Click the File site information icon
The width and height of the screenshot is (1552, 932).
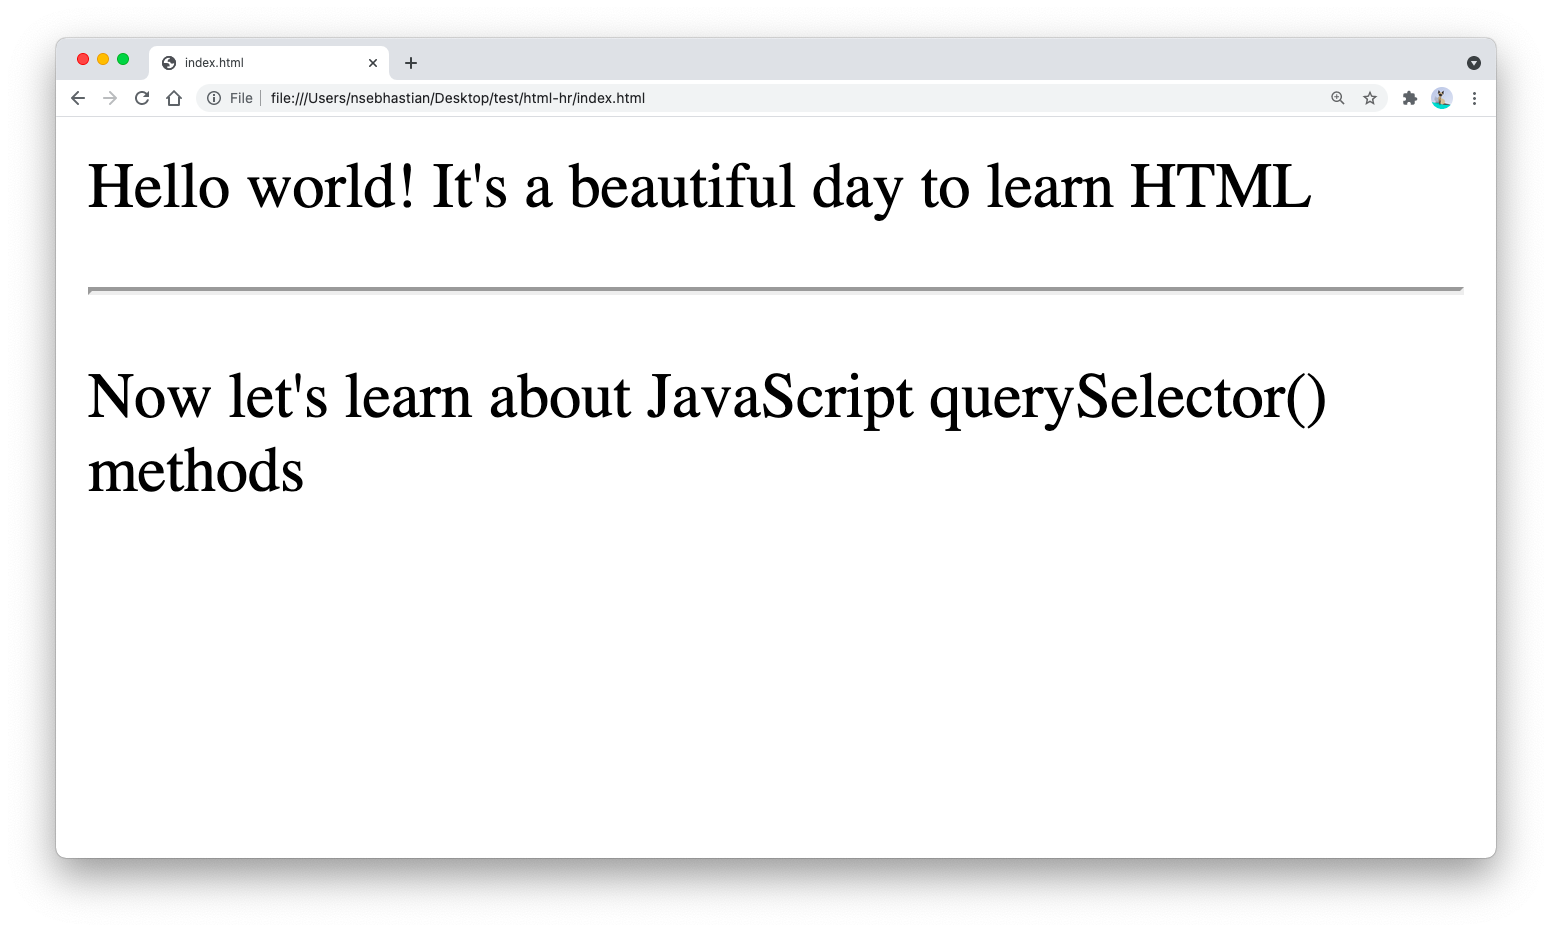[215, 98]
